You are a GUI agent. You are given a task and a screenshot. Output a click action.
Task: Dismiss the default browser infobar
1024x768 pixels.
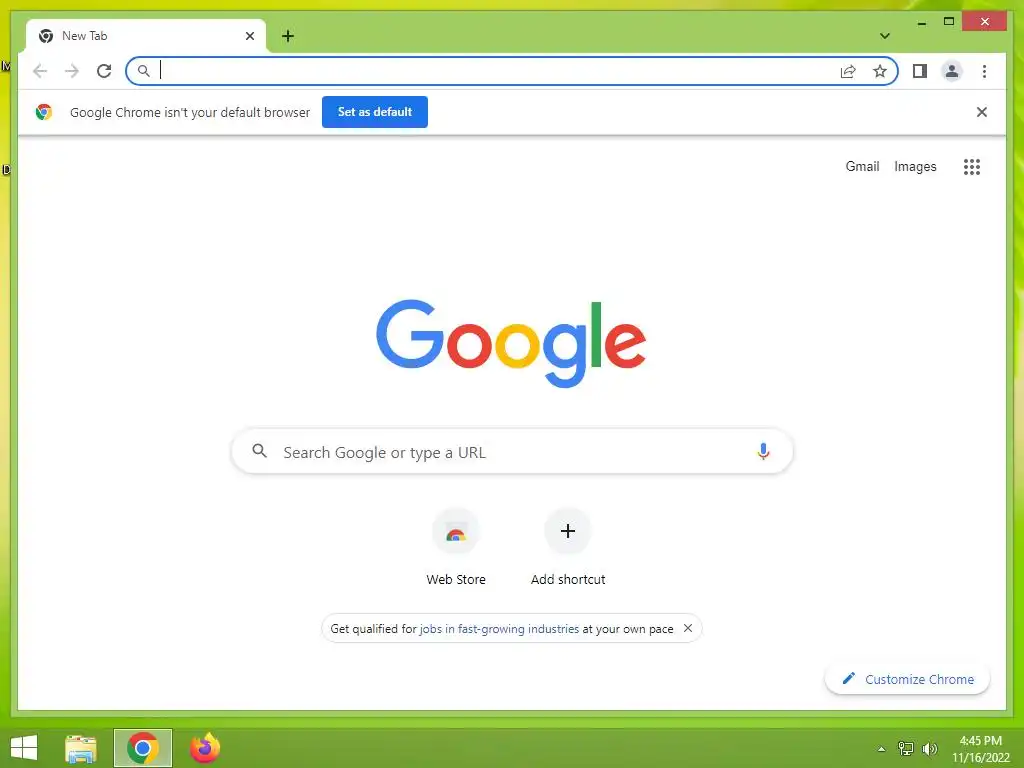click(x=982, y=112)
